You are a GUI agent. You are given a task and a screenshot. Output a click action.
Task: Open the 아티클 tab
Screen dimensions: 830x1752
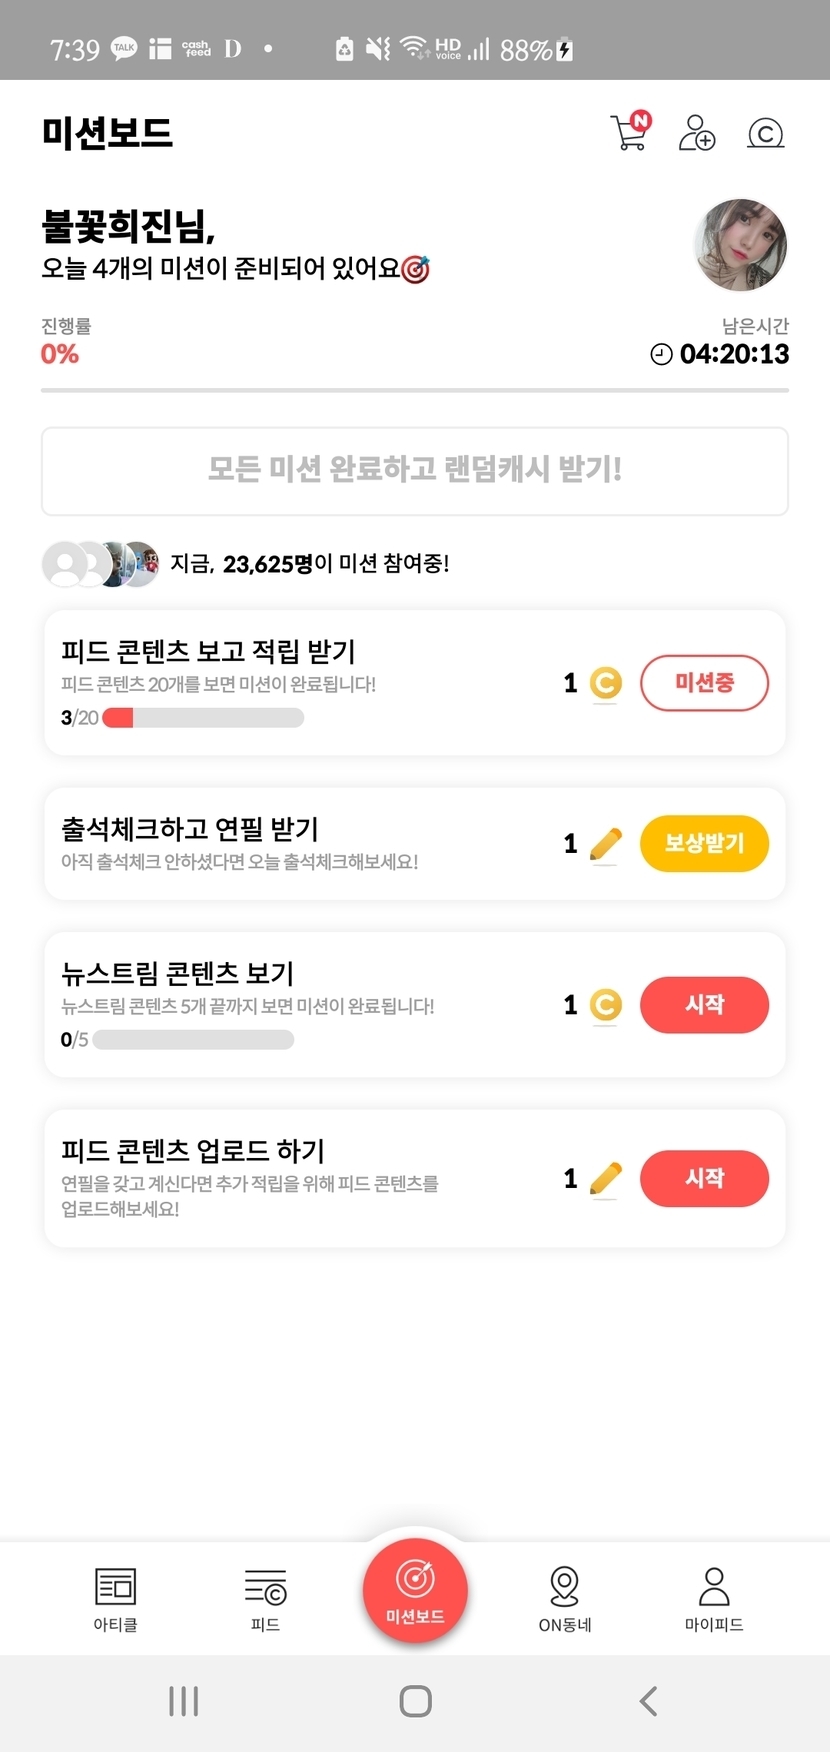coord(115,1598)
